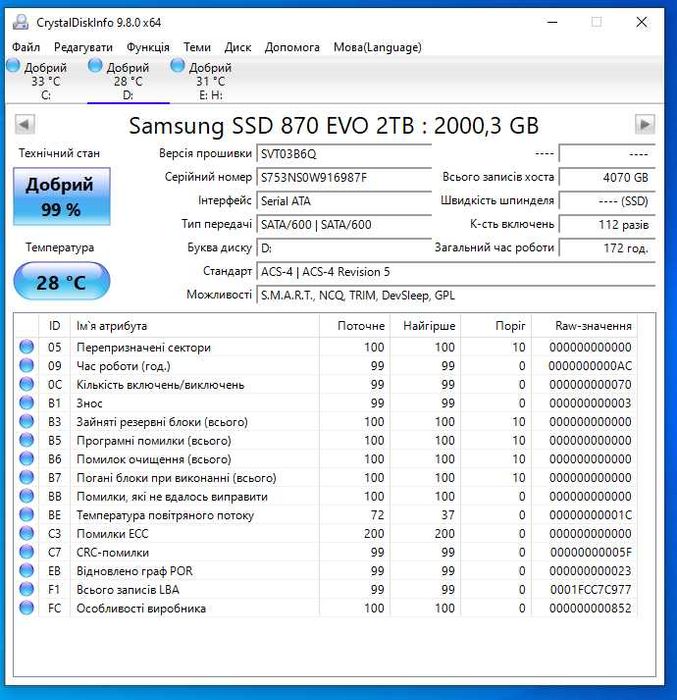Click the status icon for attribute 0C
Viewport: 677px width, 700px height.
click(27, 384)
